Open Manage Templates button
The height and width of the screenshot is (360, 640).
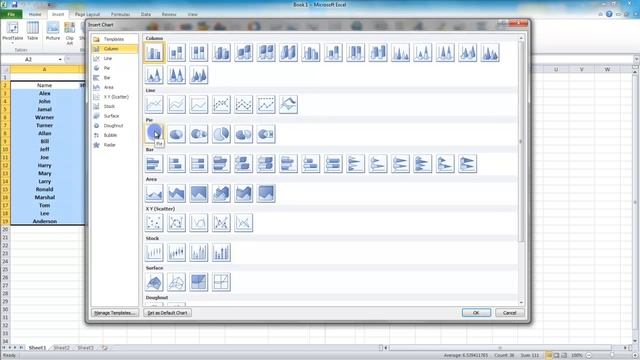coord(115,313)
